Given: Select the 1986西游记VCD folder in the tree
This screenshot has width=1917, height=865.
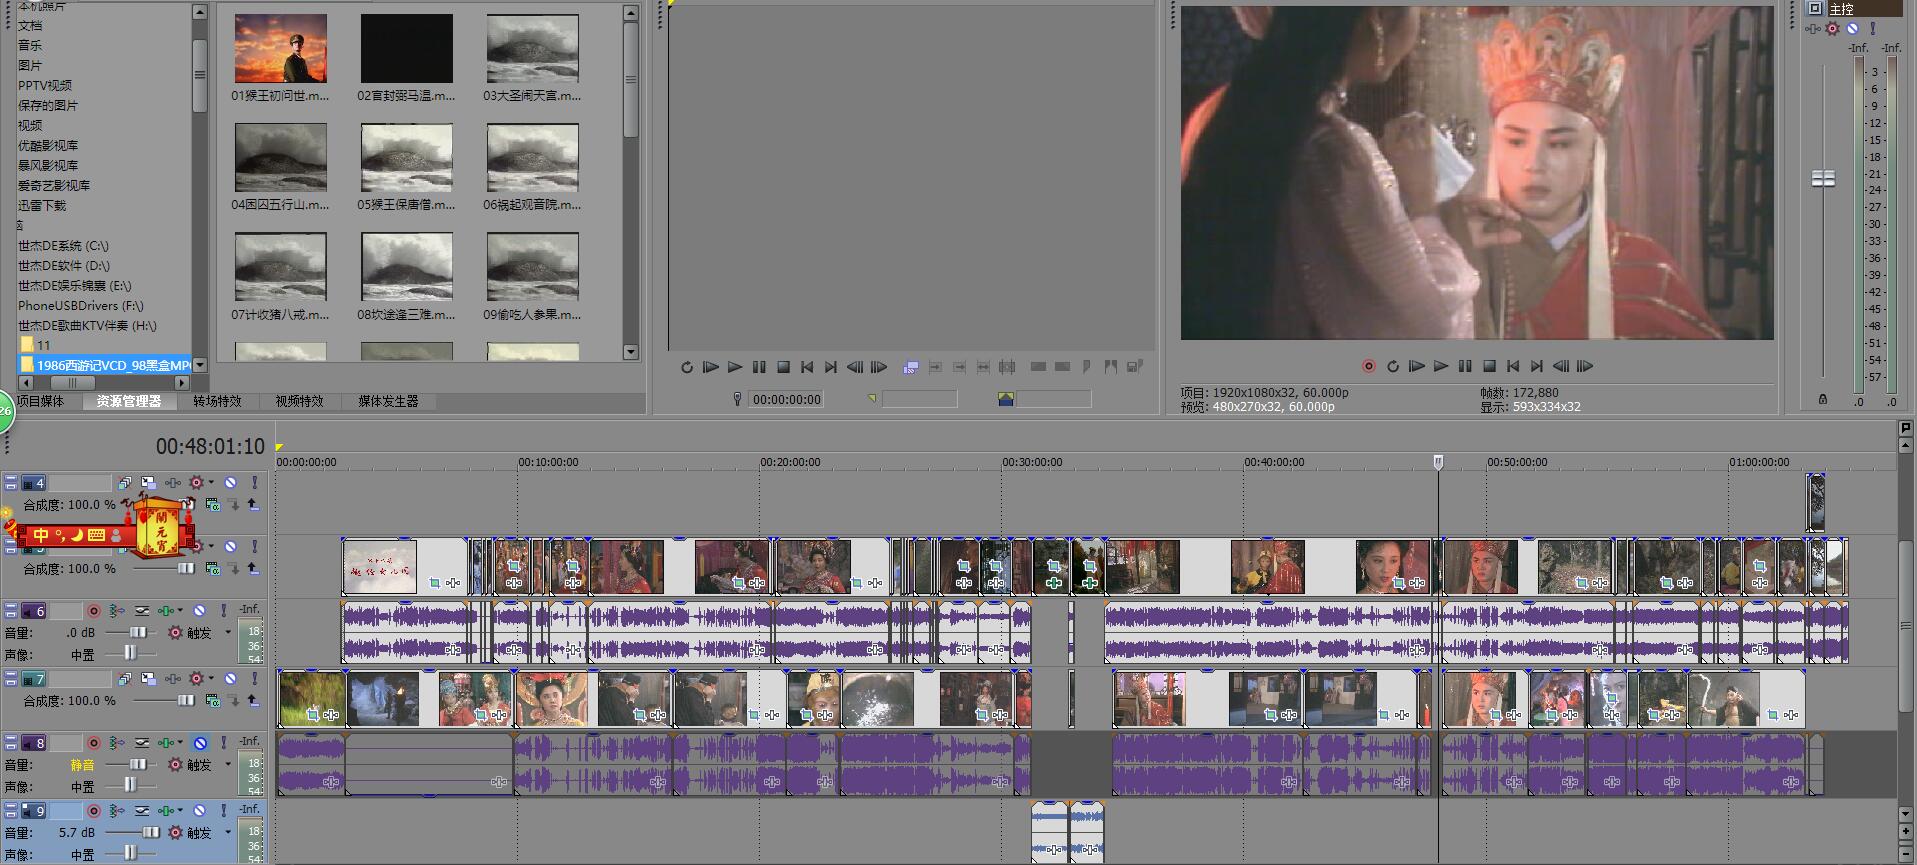Looking at the screenshot, I should coord(105,365).
